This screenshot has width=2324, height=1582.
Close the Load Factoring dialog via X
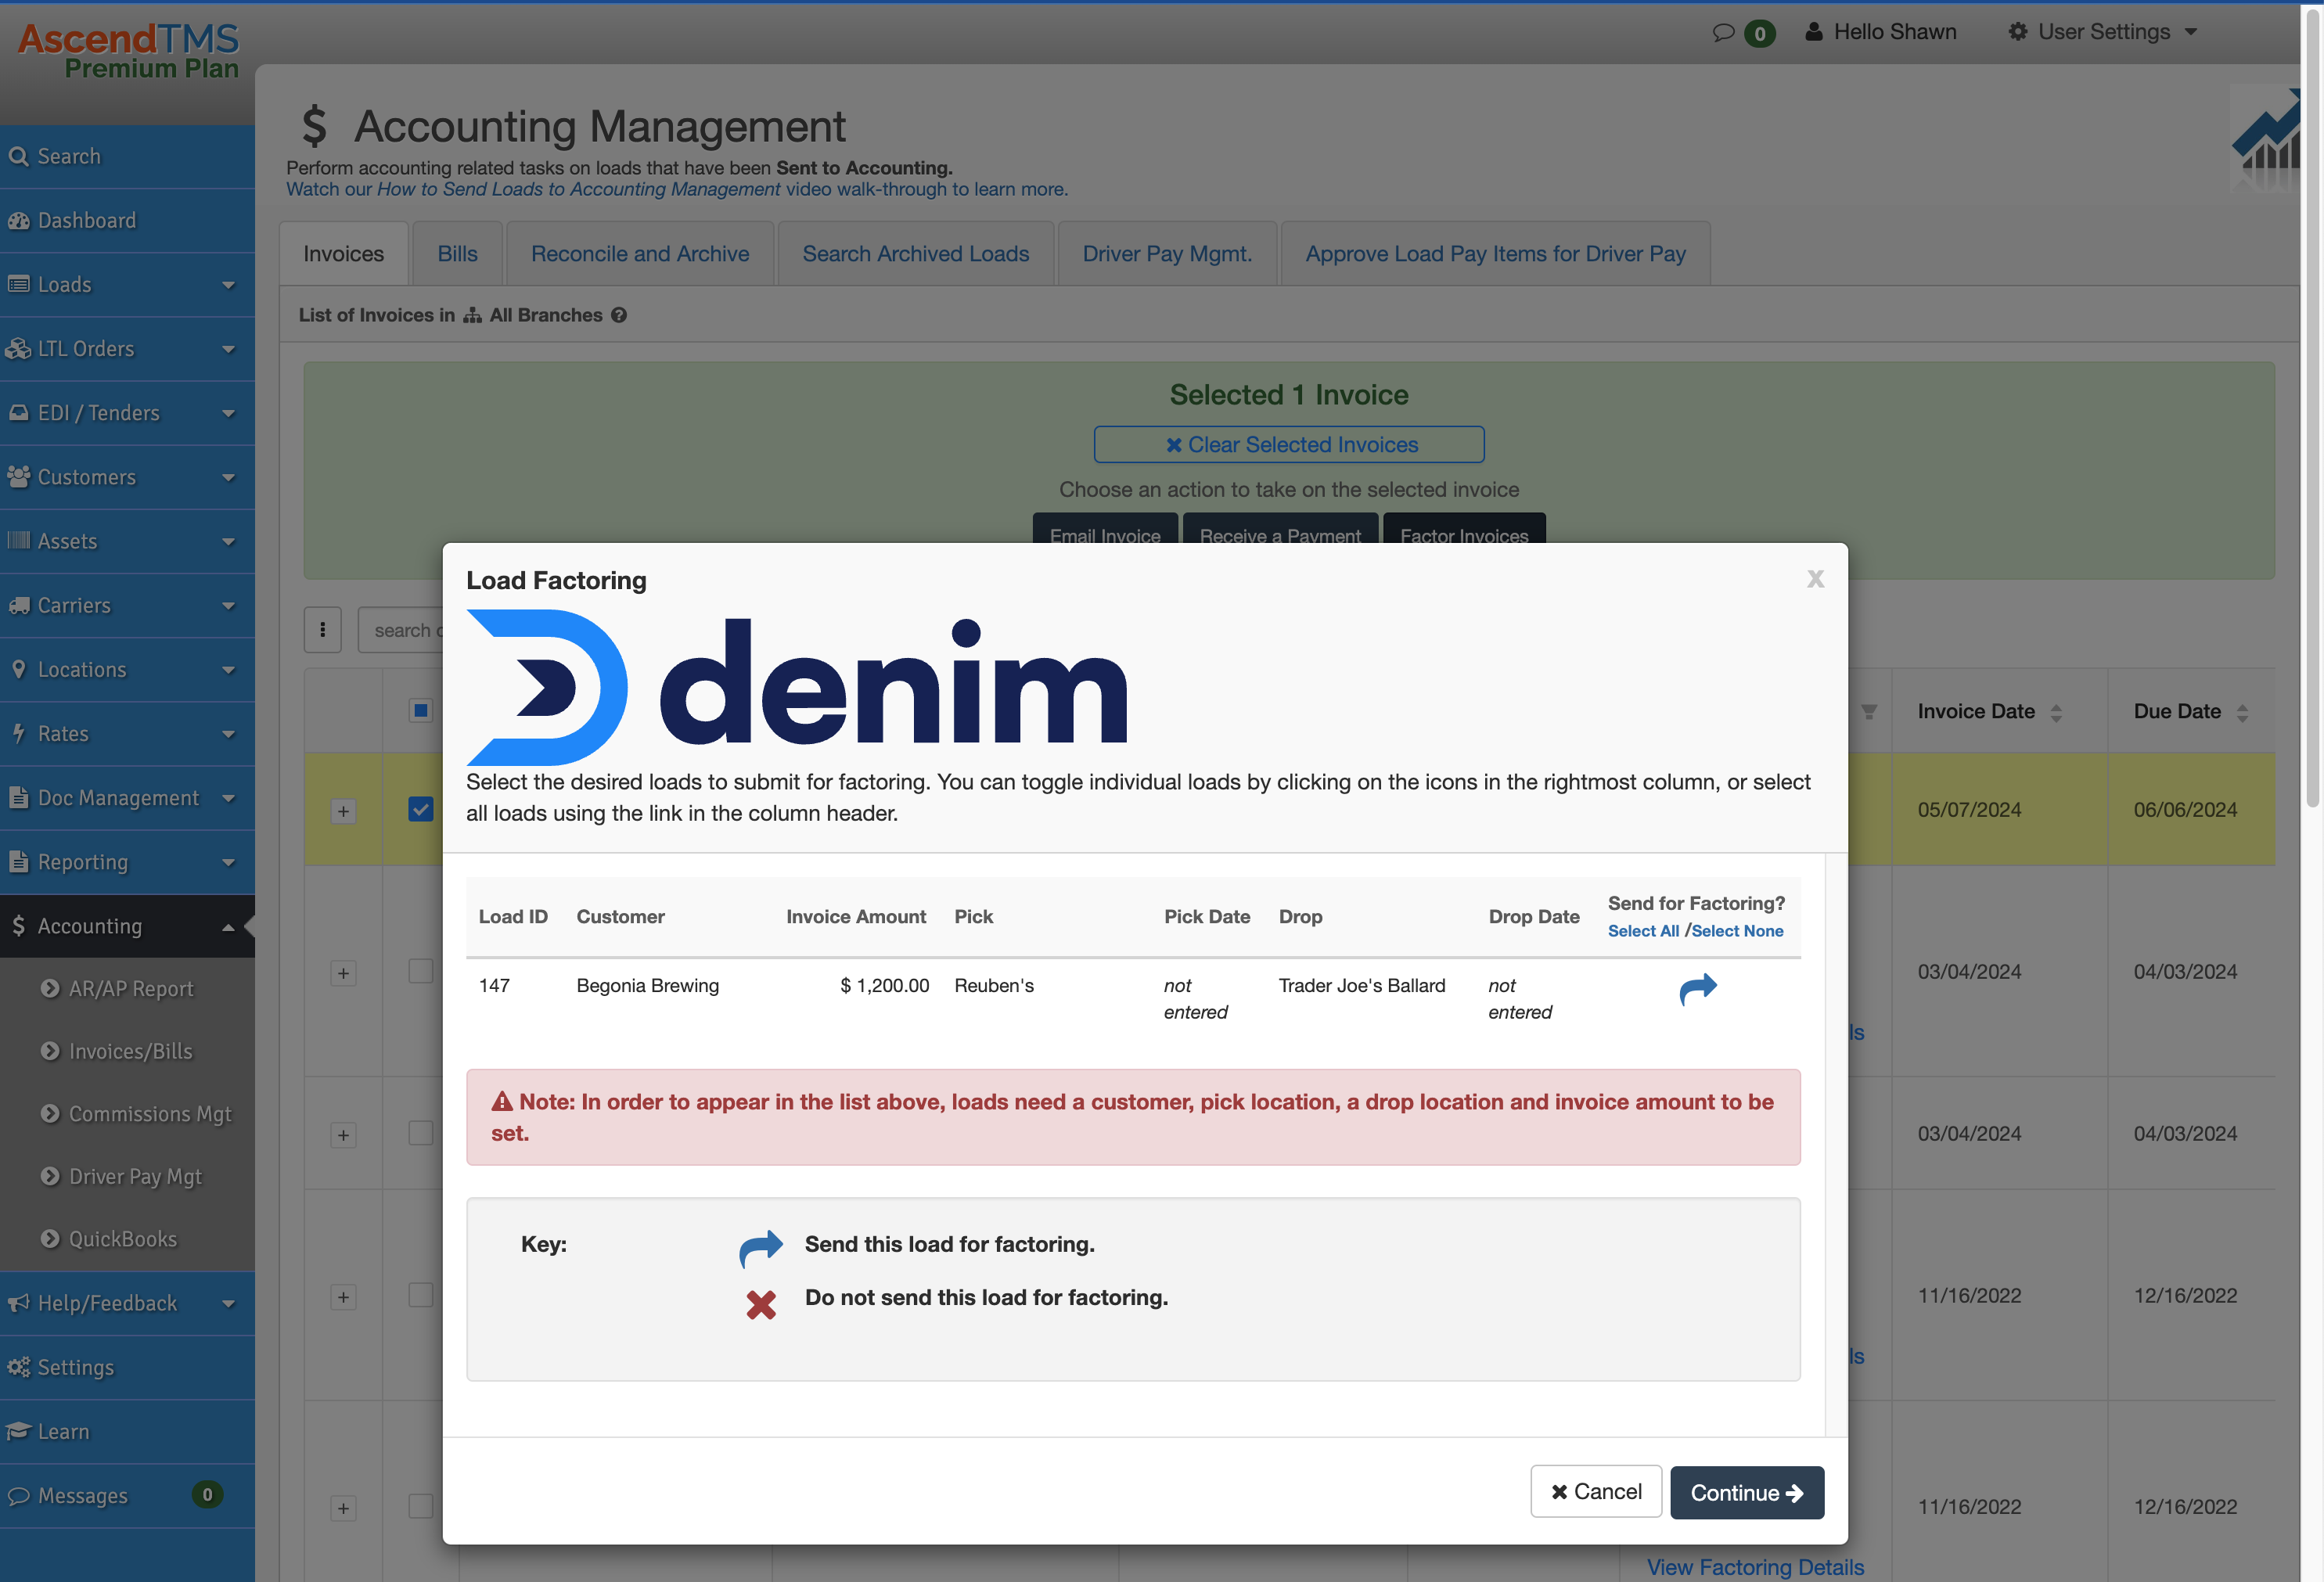click(x=1815, y=579)
